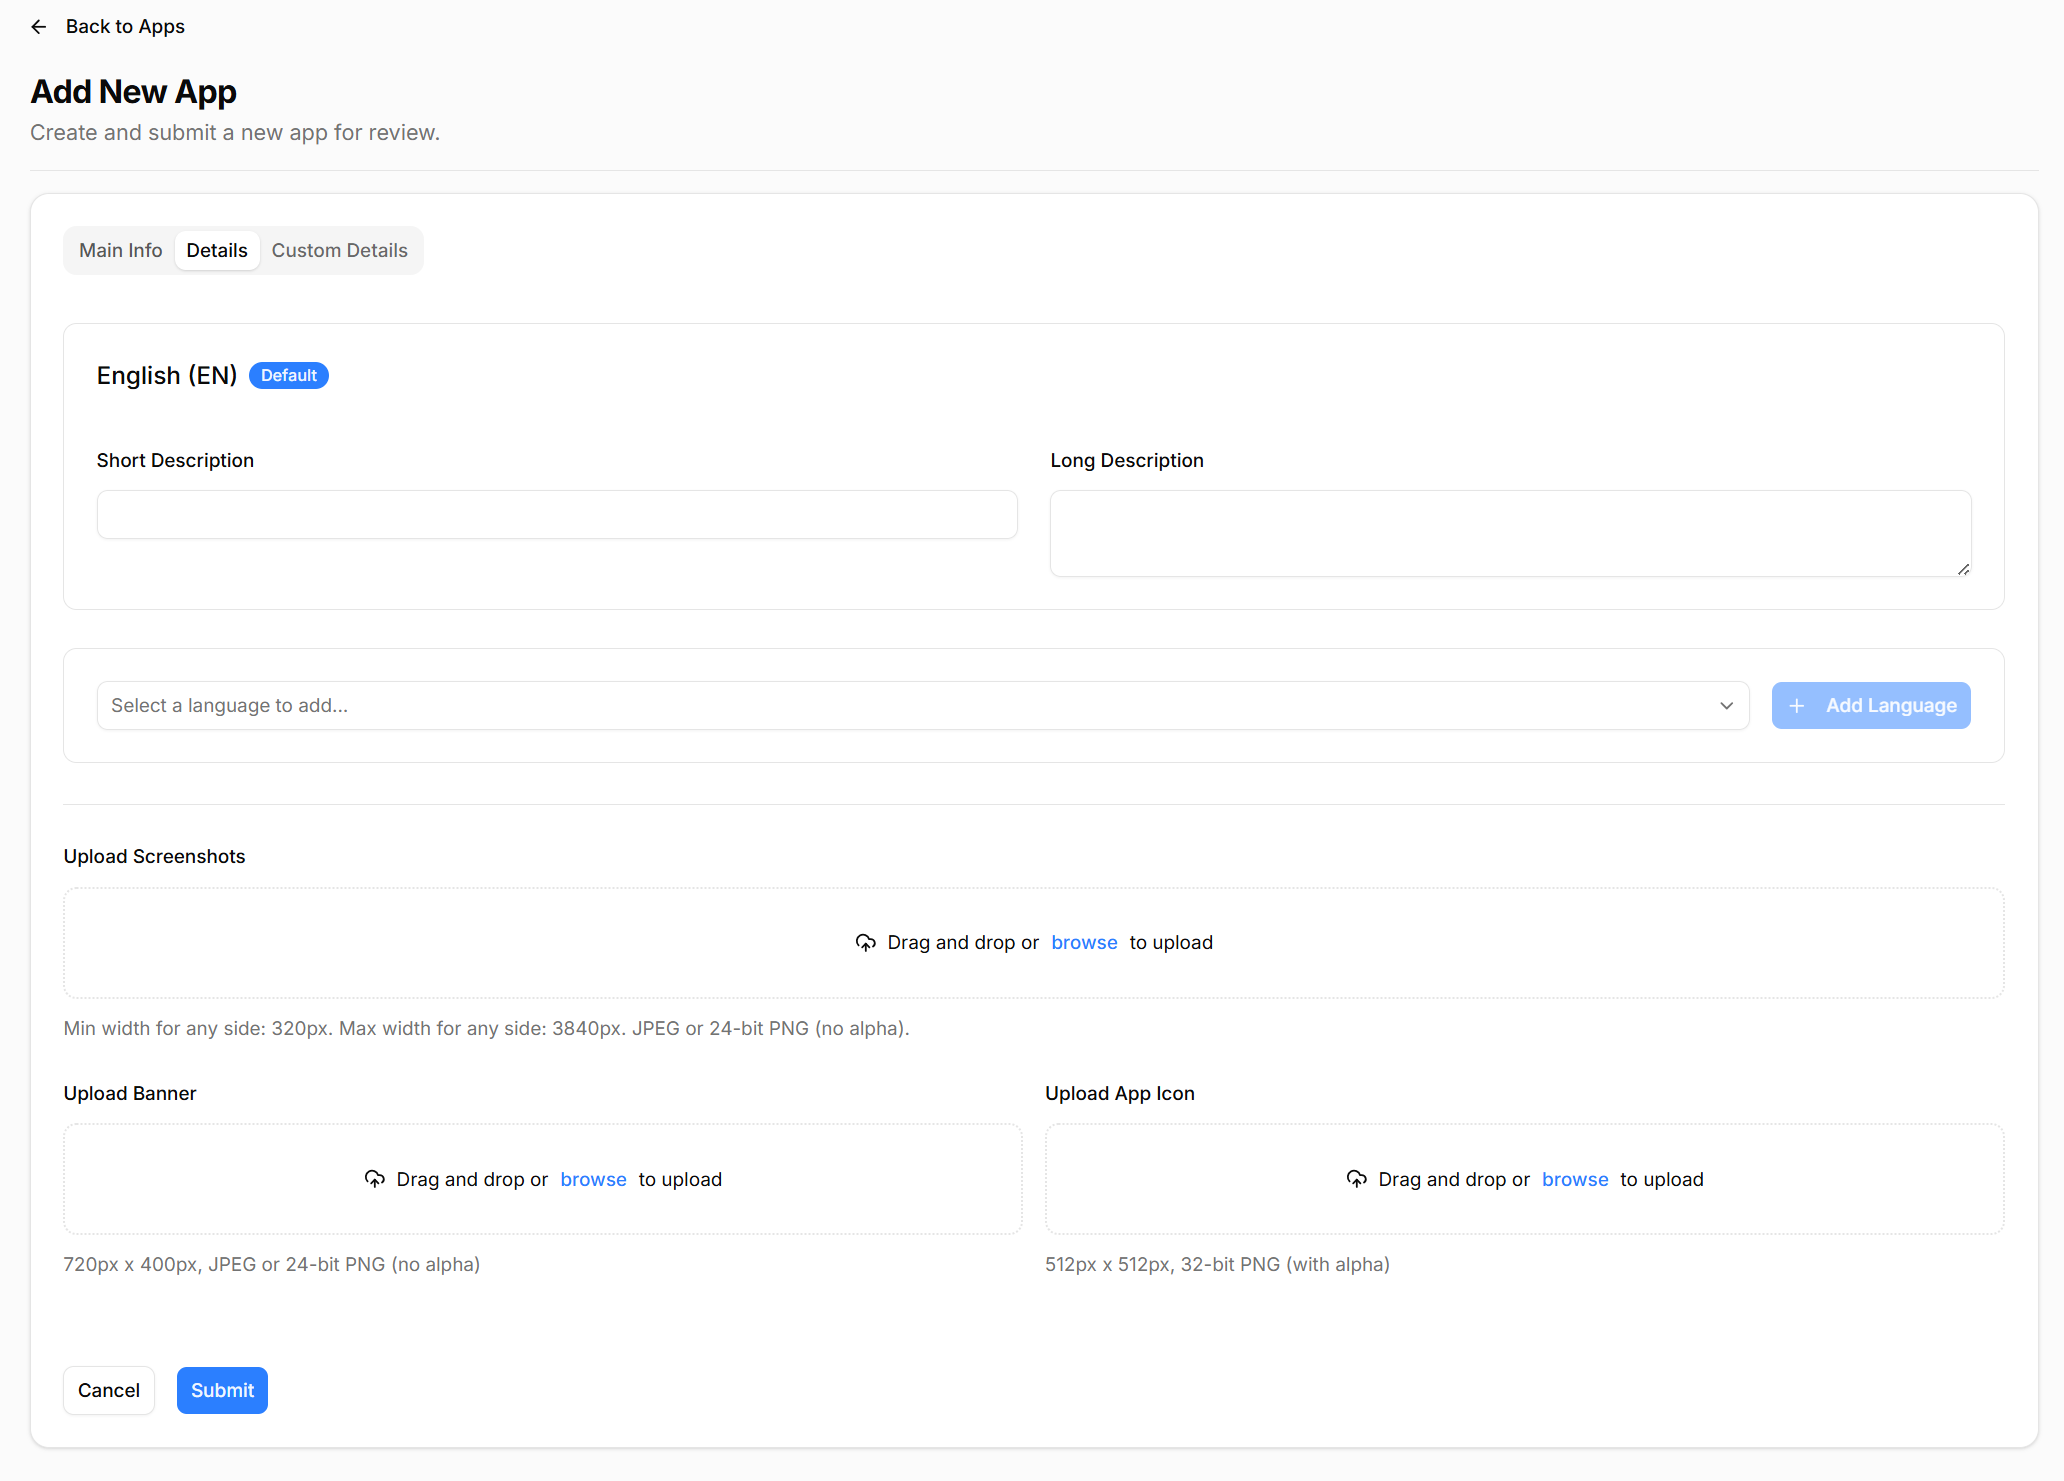Click the Cancel button

(x=108, y=1390)
